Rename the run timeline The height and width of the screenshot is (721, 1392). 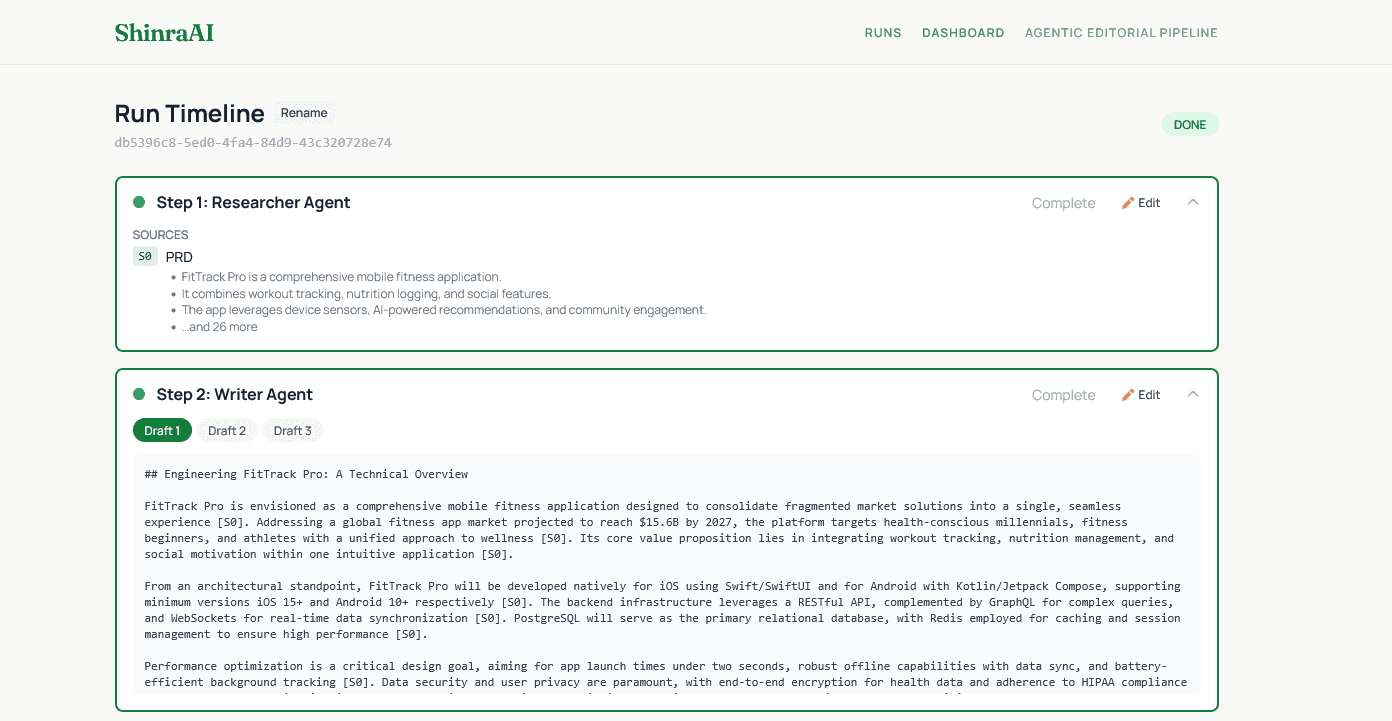pyautogui.click(x=303, y=113)
